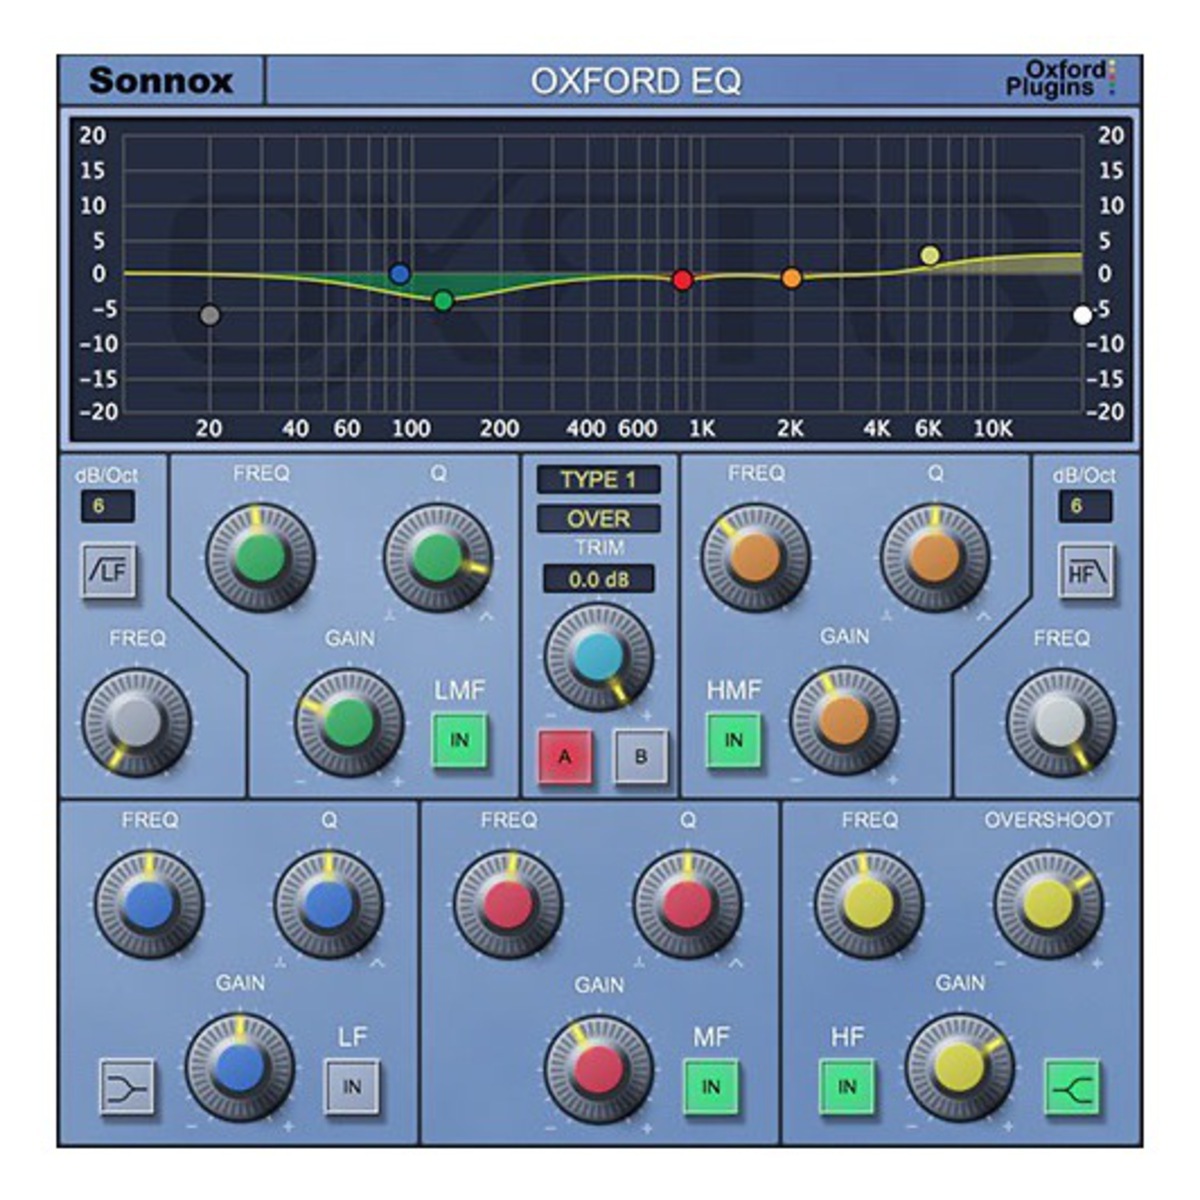The height and width of the screenshot is (1200, 1200).
Task: Click the orange HMF GAIN knob
Action: coord(844,722)
